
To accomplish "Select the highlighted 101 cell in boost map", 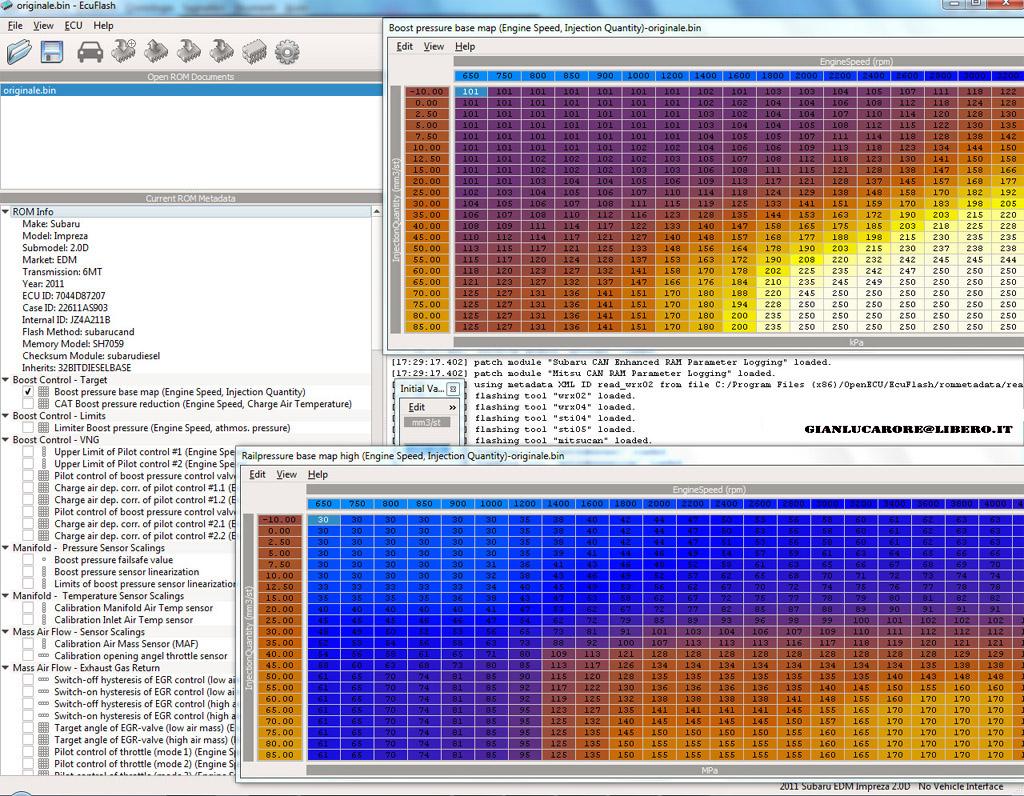I will click(x=472, y=92).
